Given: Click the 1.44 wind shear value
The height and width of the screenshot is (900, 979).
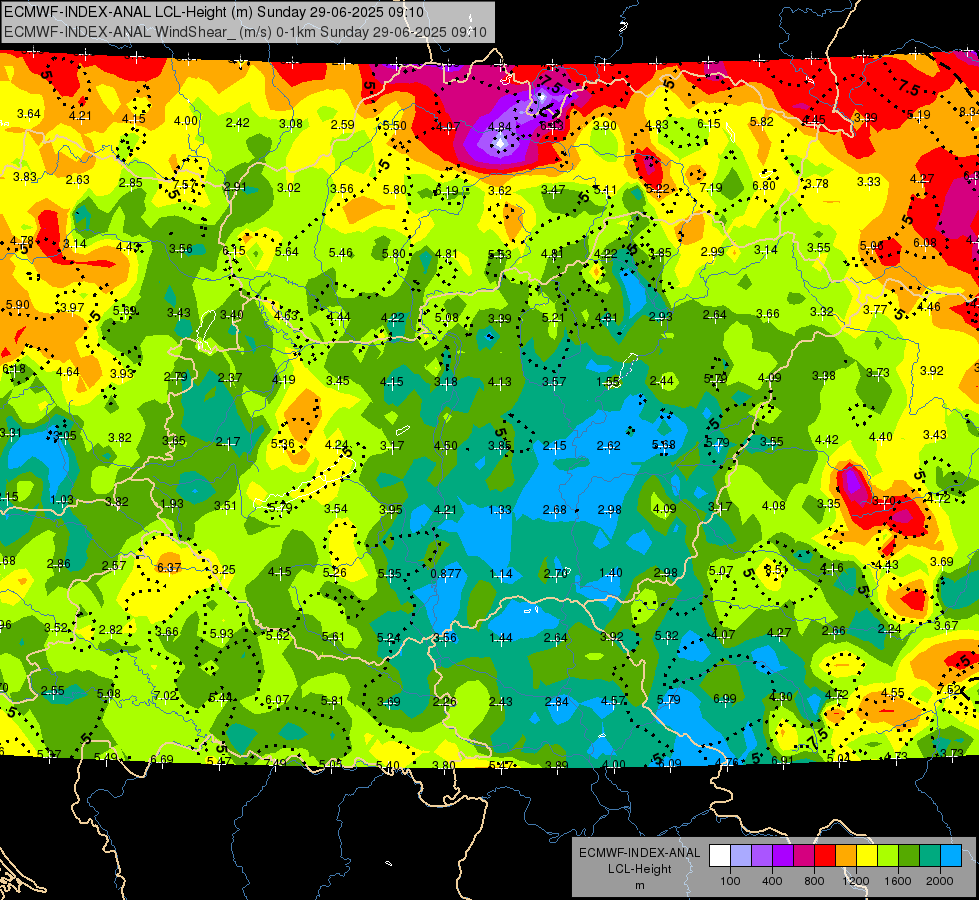Looking at the screenshot, I should pyautogui.click(x=501, y=638).
